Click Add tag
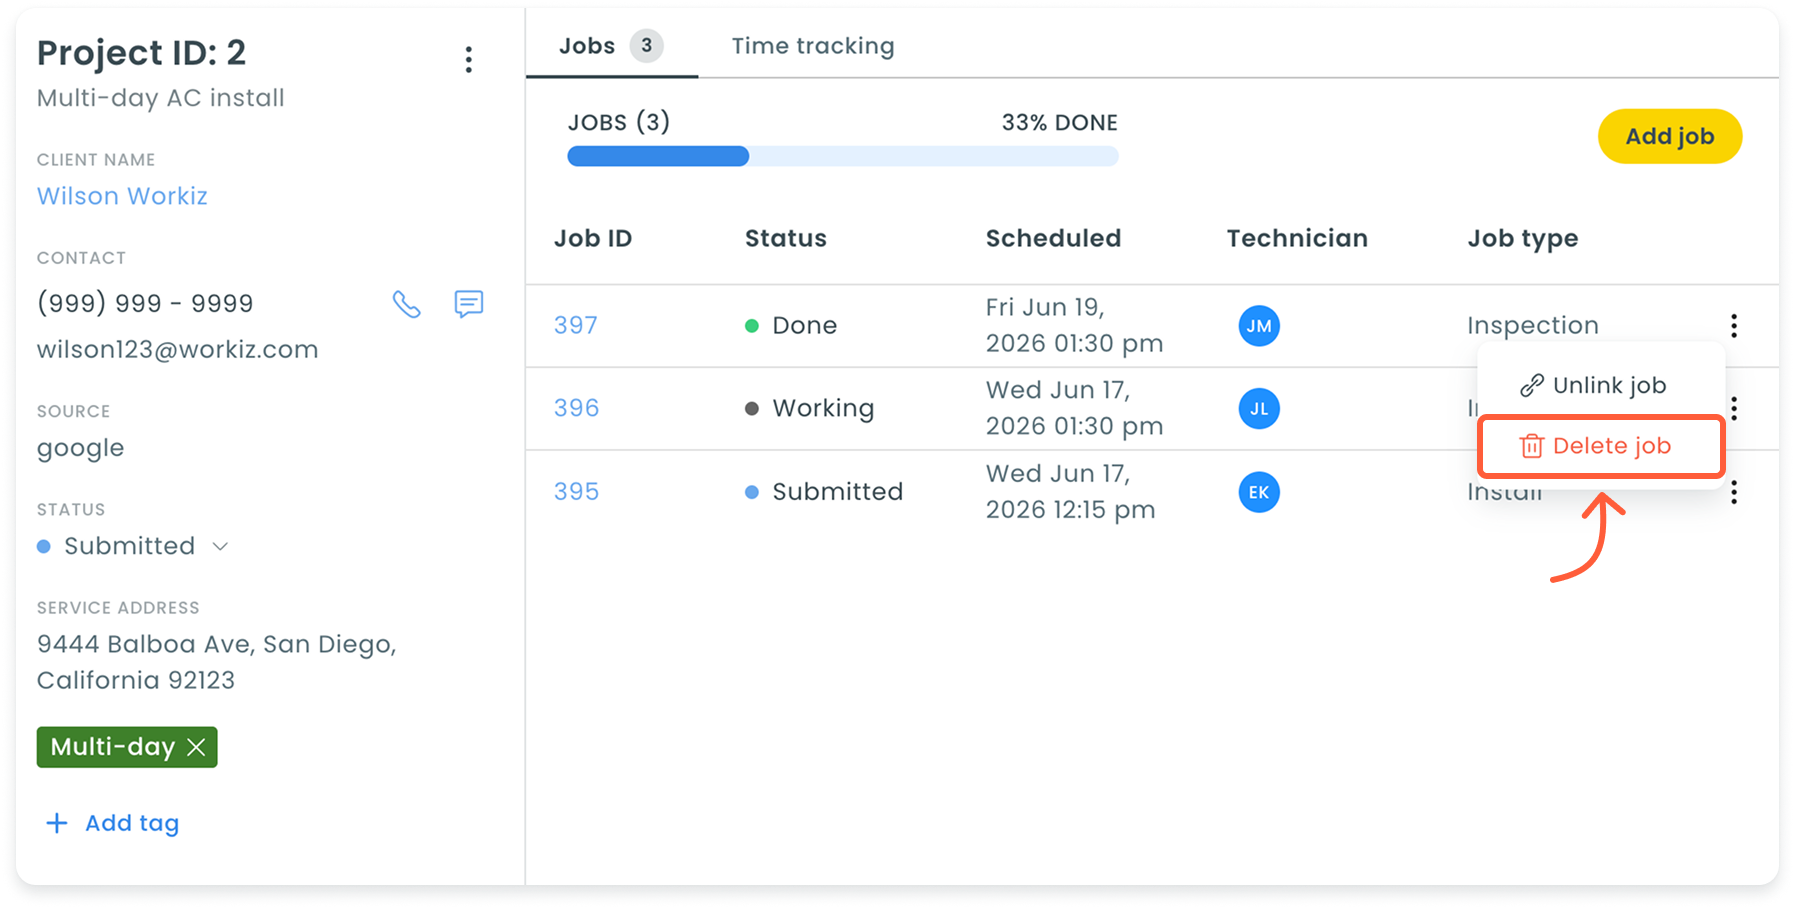 (x=113, y=823)
